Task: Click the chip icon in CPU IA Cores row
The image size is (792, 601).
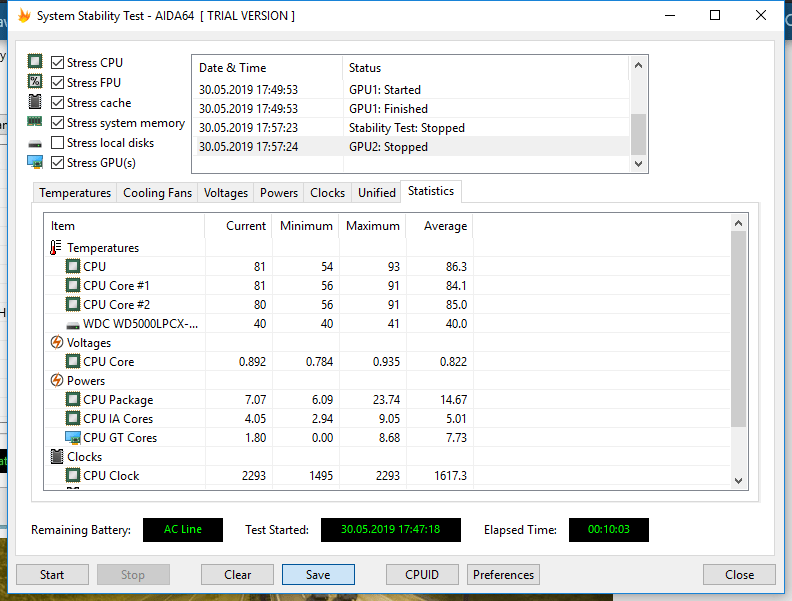Action: [73, 419]
